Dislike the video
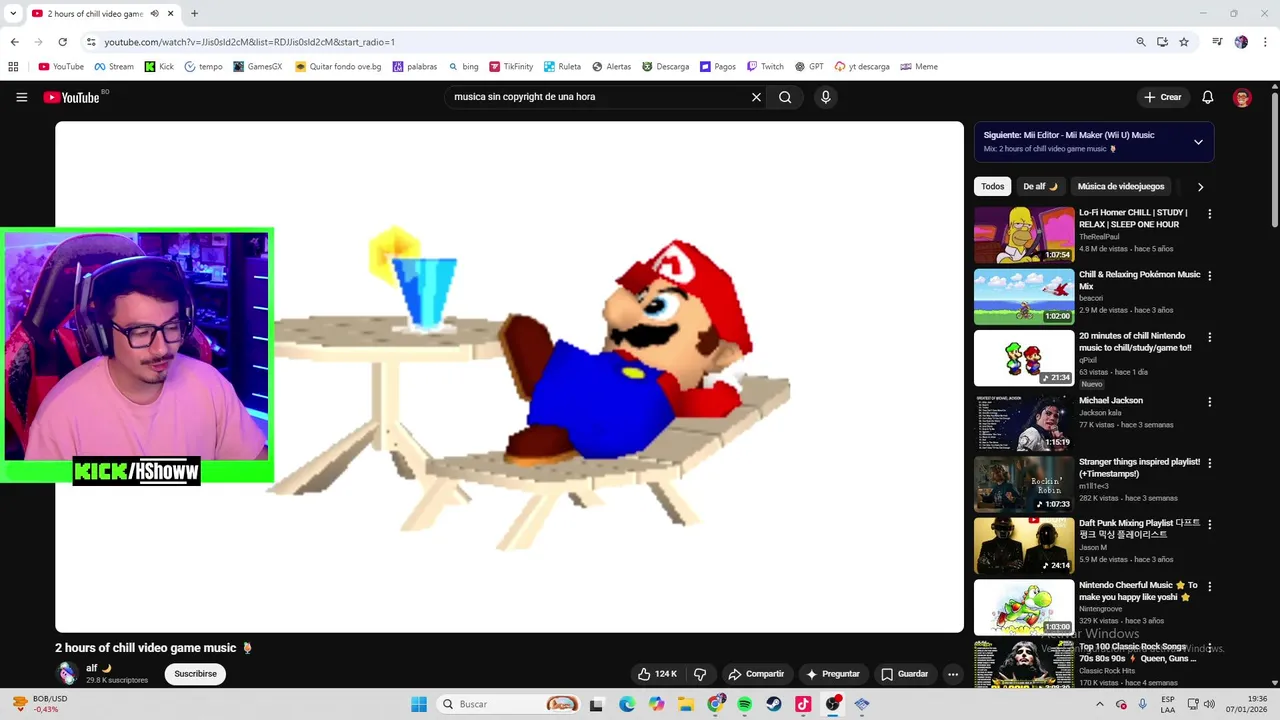This screenshot has height=720, width=1280. click(x=700, y=674)
